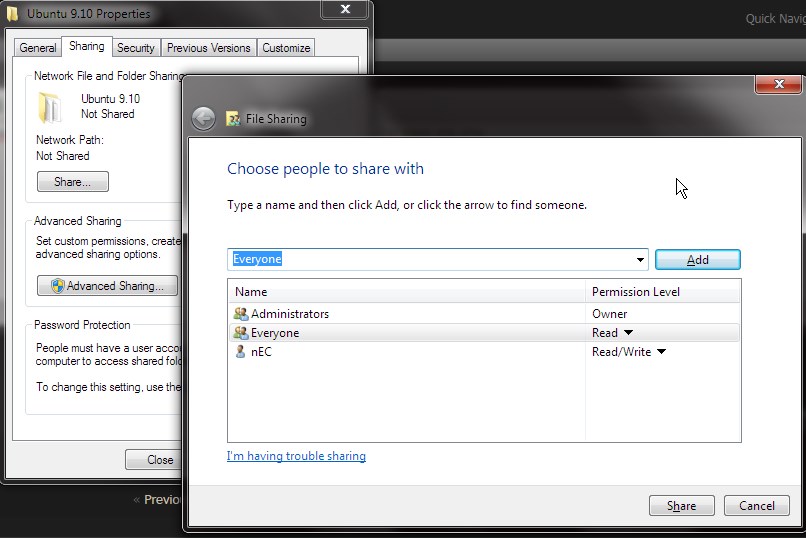
Task: Open the I'm having trouble sharing link
Action: pyautogui.click(x=296, y=456)
